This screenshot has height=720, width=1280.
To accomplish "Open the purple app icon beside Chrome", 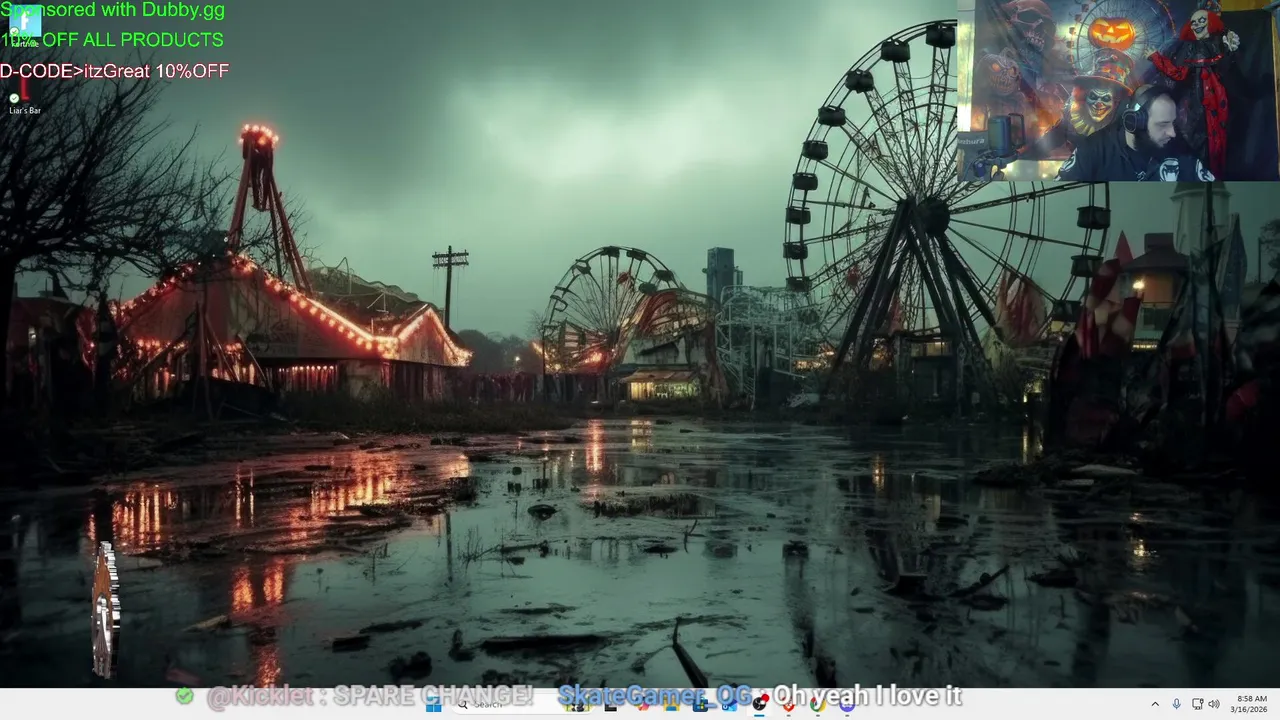I will click(846, 704).
